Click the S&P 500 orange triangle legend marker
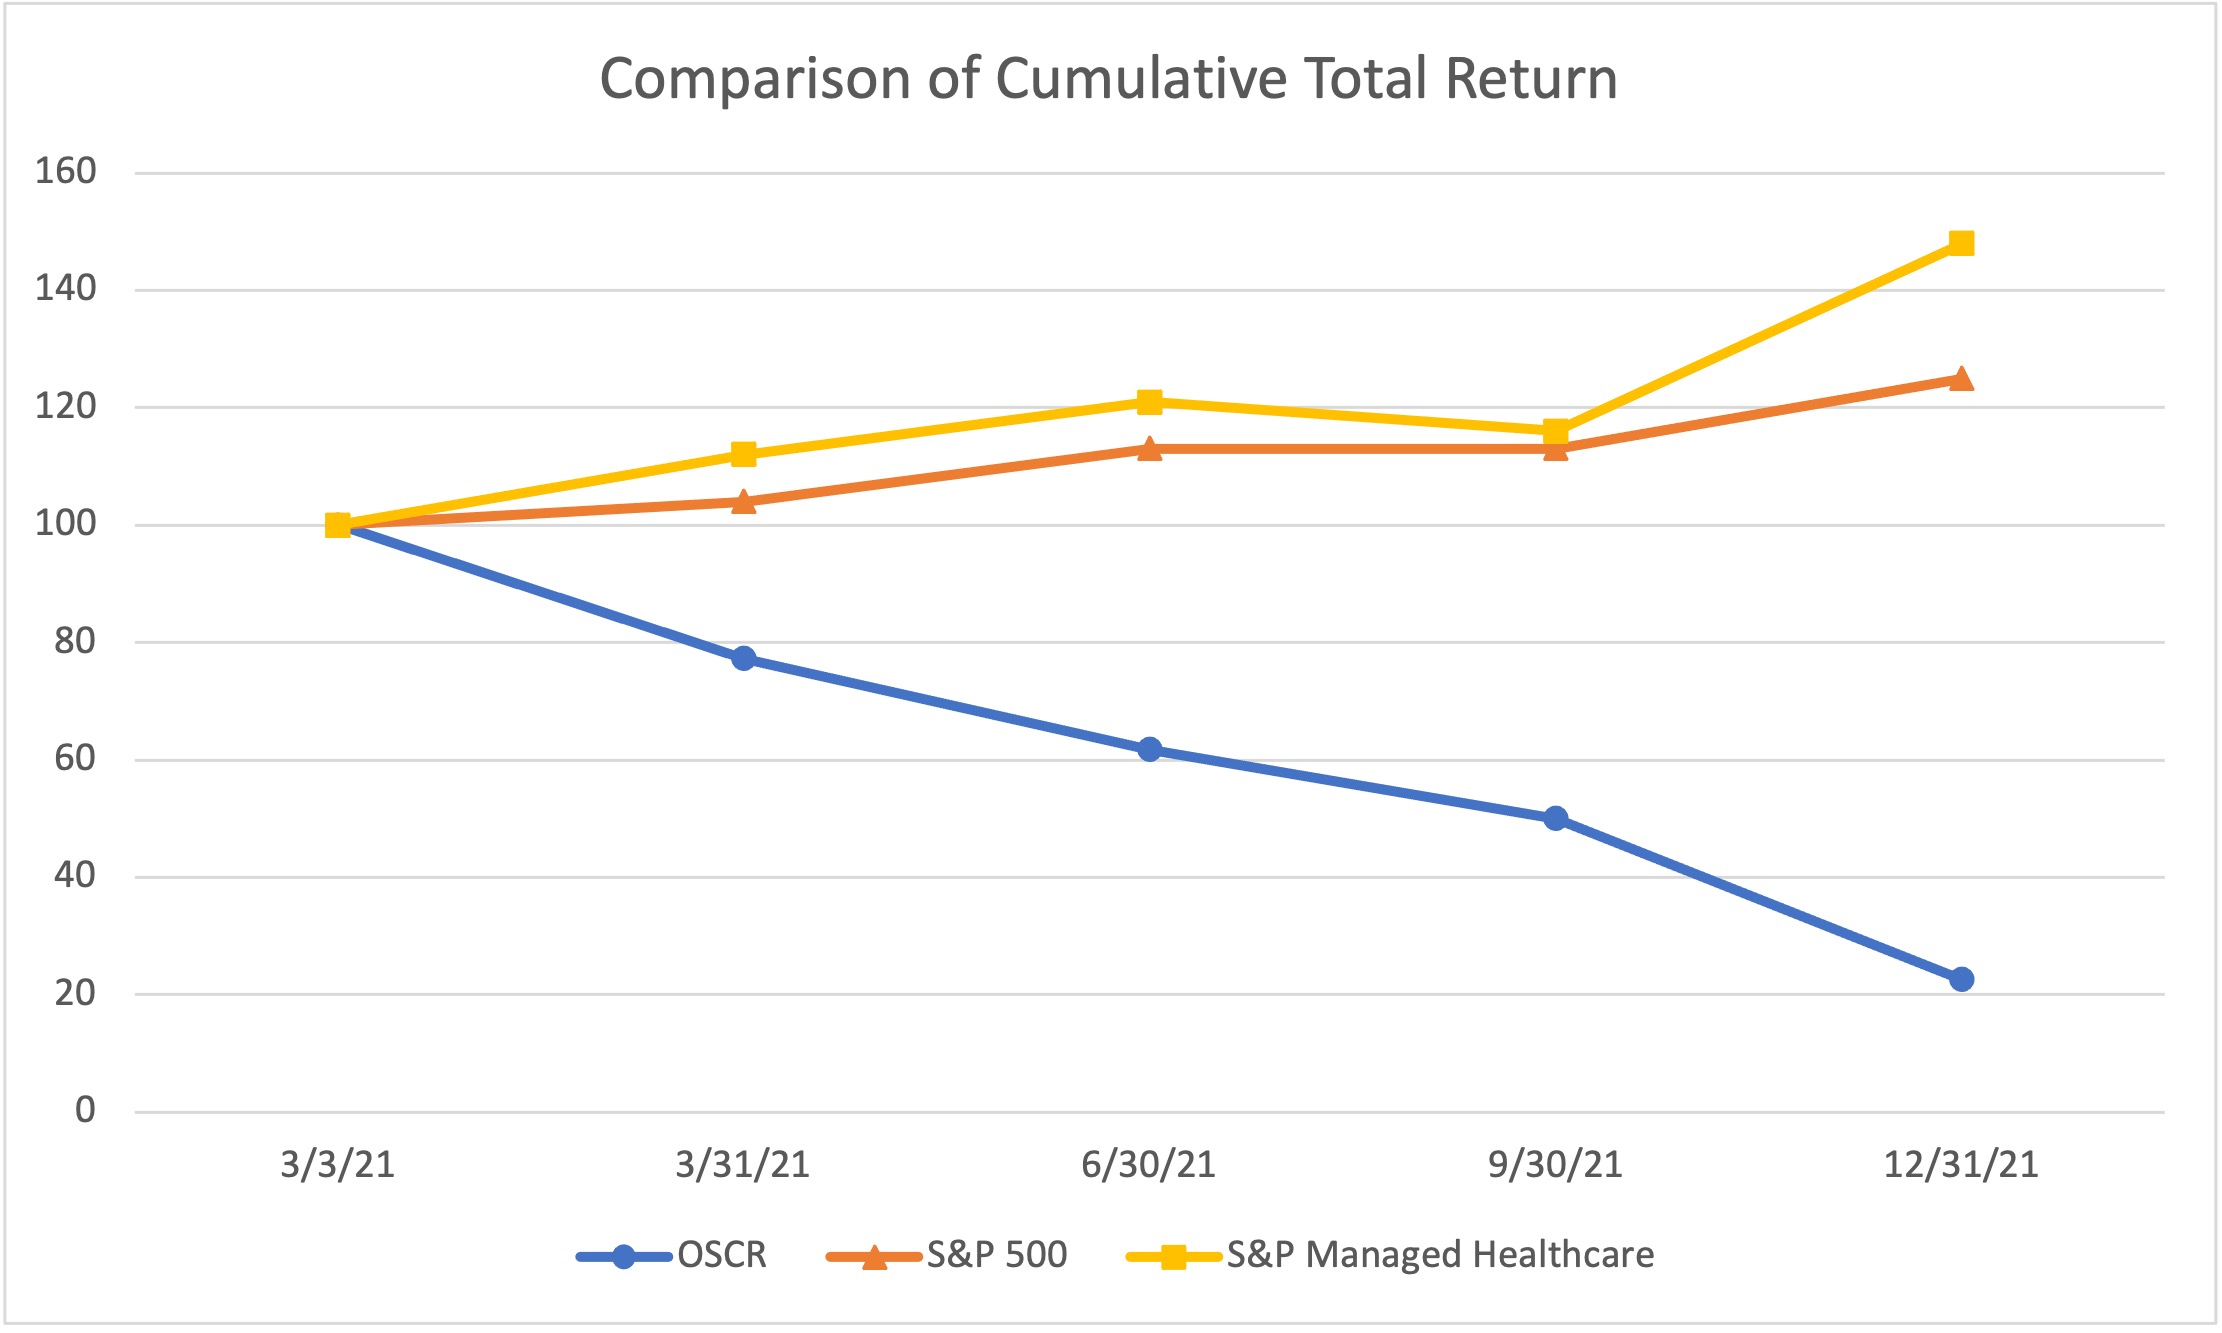 (x=874, y=1257)
